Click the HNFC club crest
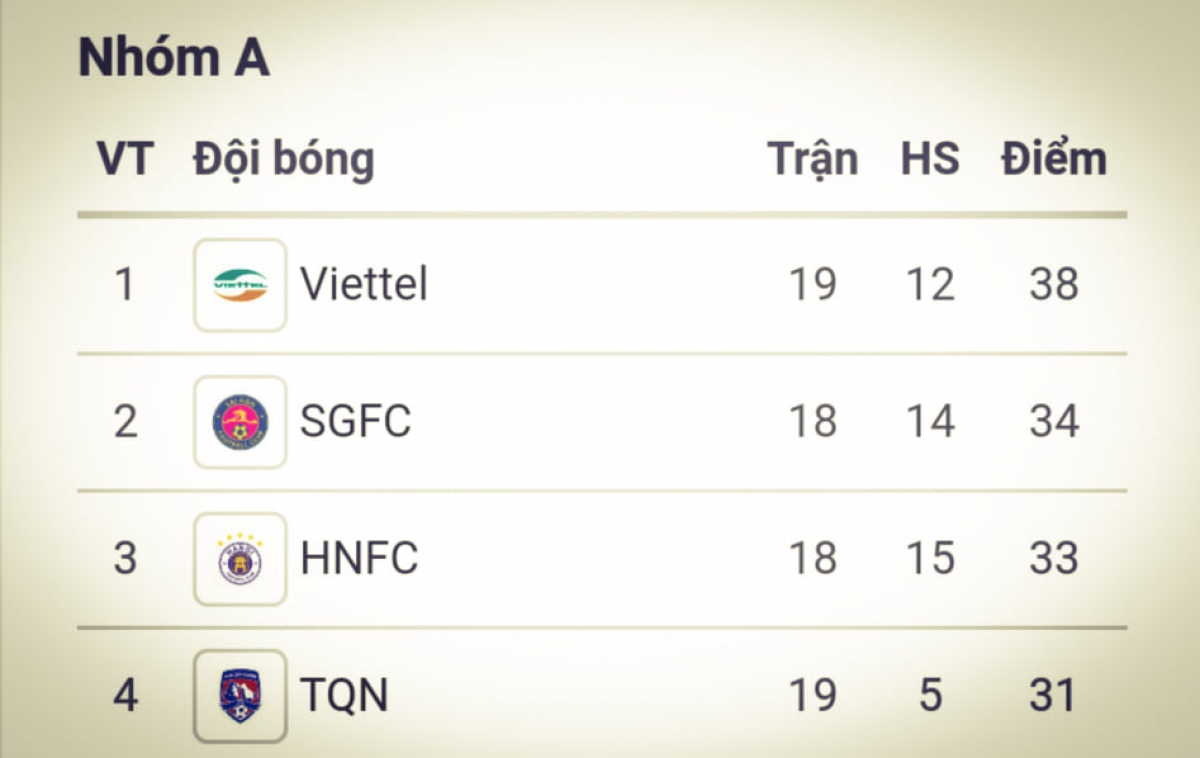 [240, 559]
